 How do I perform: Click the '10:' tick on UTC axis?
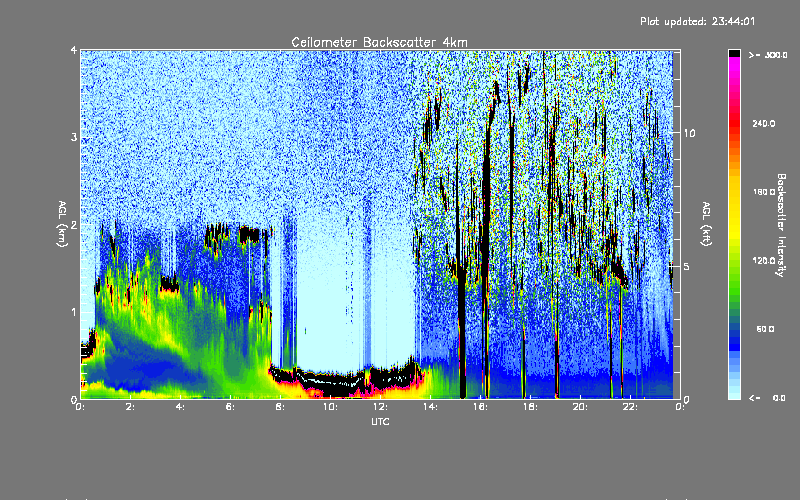(x=330, y=407)
